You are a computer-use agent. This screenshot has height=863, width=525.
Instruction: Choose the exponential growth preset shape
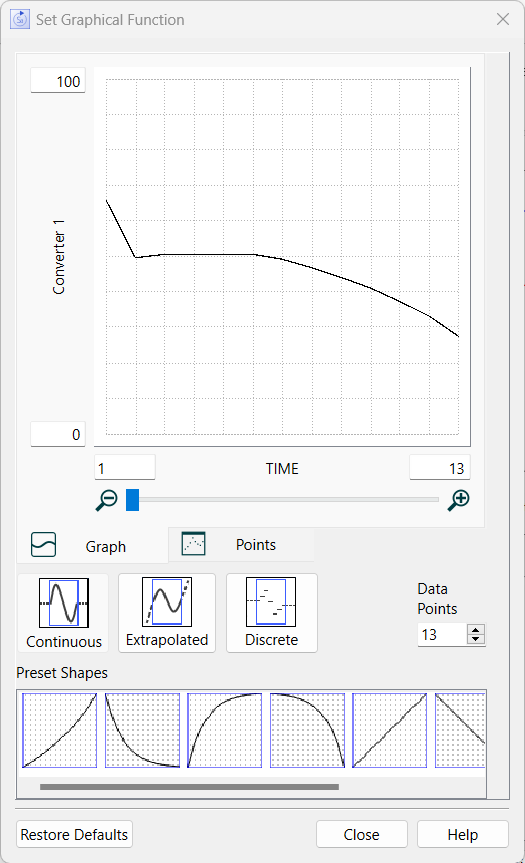pyautogui.click(x=59, y=730)
